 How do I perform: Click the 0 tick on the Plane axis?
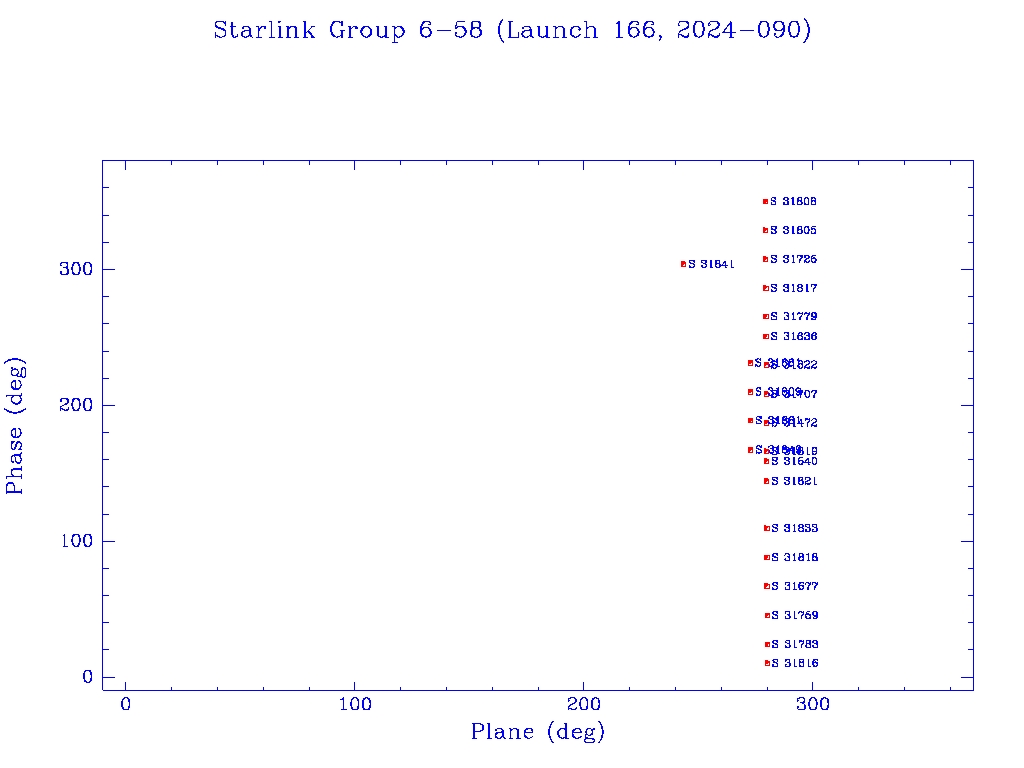[125, 704]
